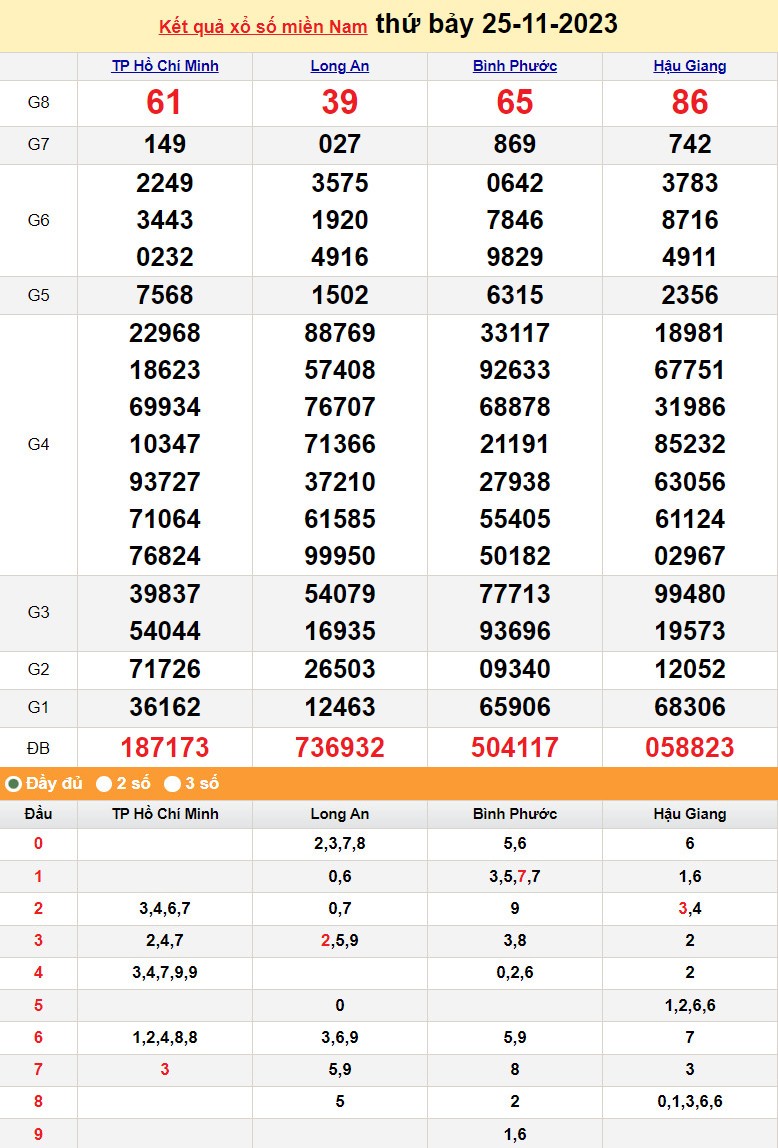Image resolution: width=778 pixels, height=1148 pixels.
Task: Click the special prize number 736932
Action: [x=340, y=747]
